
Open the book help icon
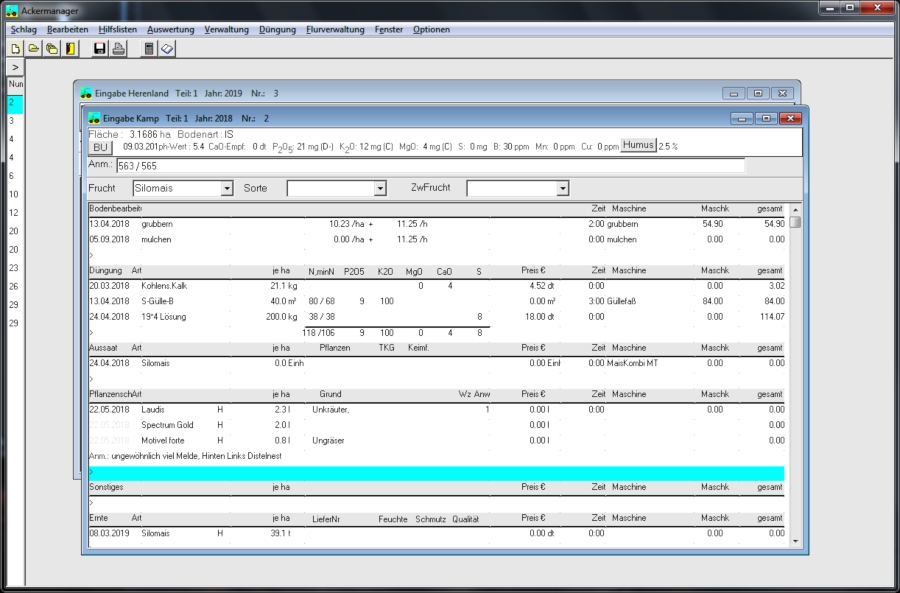tap(167, 48)
